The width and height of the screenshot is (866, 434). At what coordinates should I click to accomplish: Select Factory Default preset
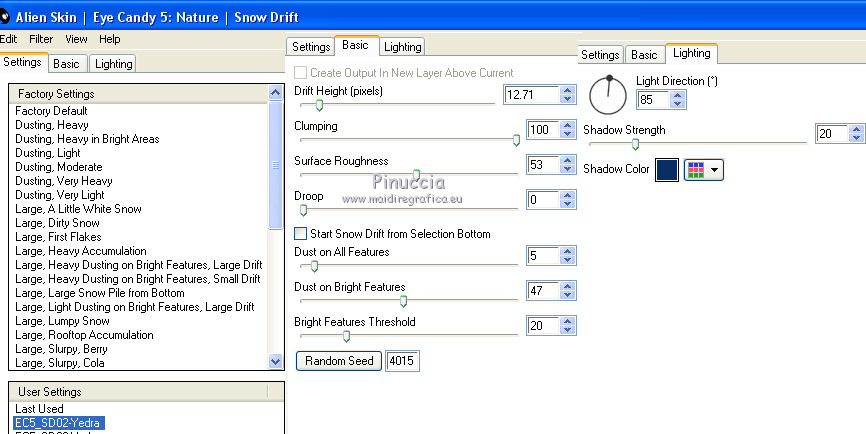tap(51, 111)
